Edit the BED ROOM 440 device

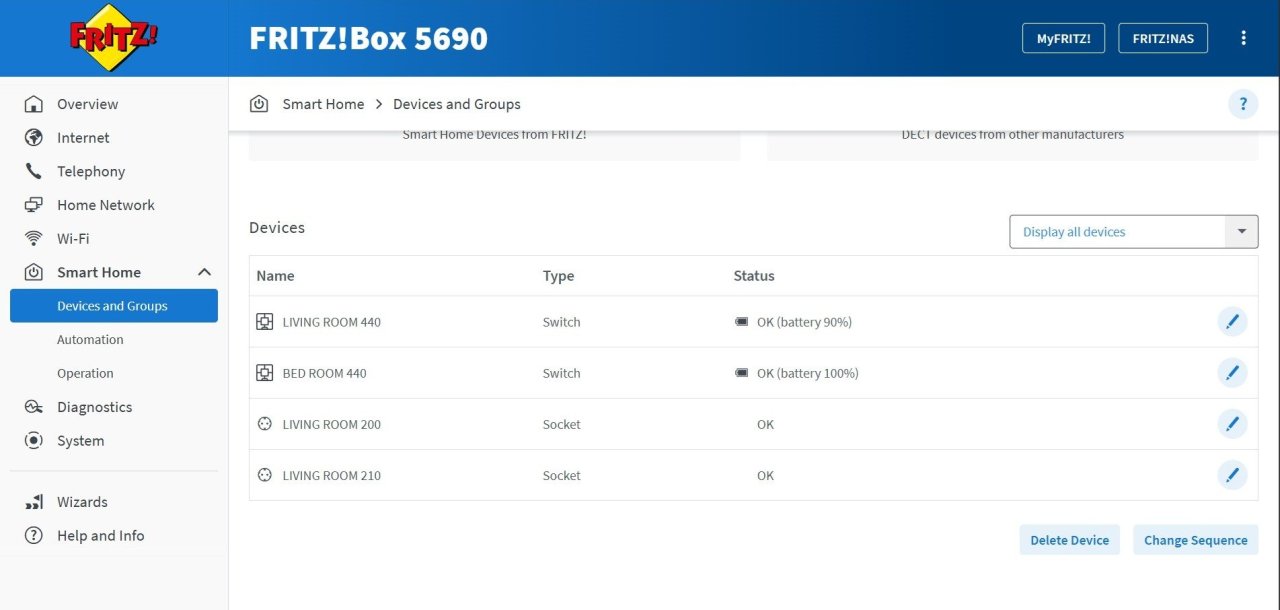tap(1232, 373)
